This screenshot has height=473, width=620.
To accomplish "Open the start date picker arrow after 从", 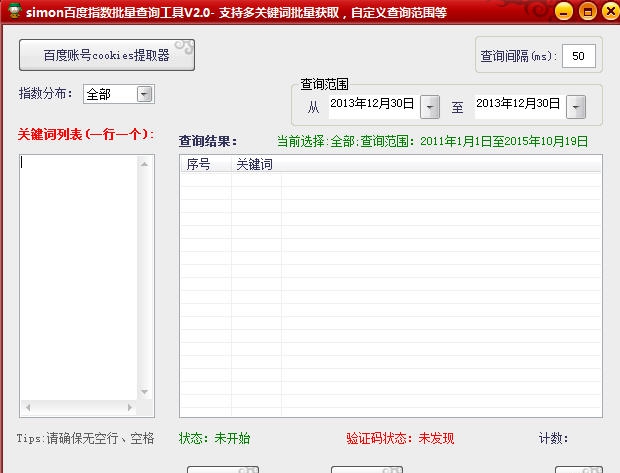I will click(430, 107).
